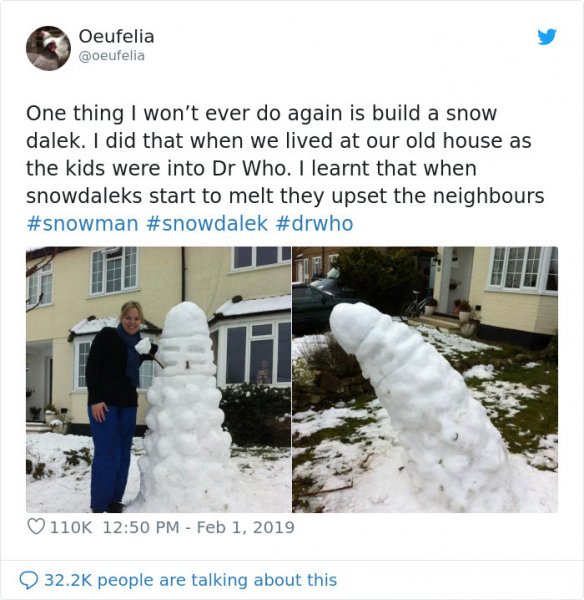Image resolution: width=584 pixels, height=600 pixels.
Task: Click the Twitter bird logo icon
Action: pos(546,37)
